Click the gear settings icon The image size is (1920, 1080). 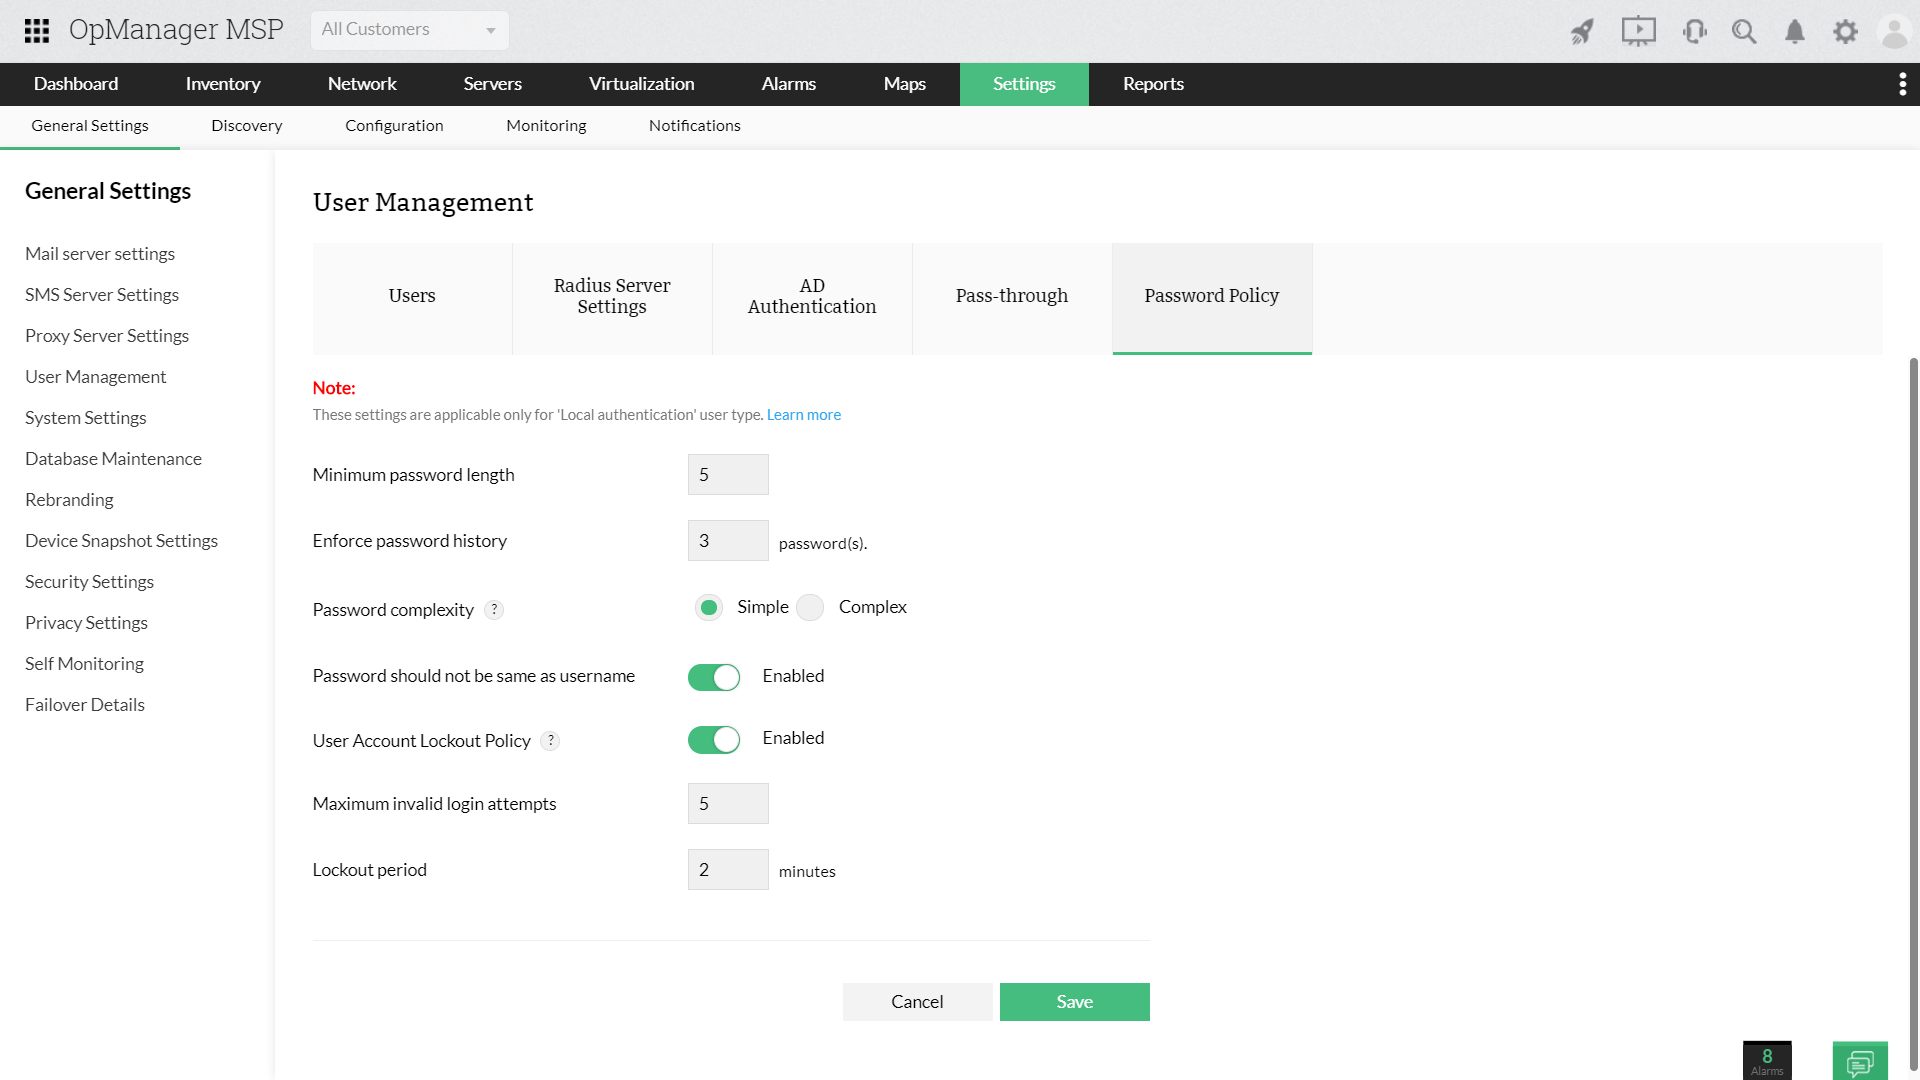click(x=1845, y=31)
